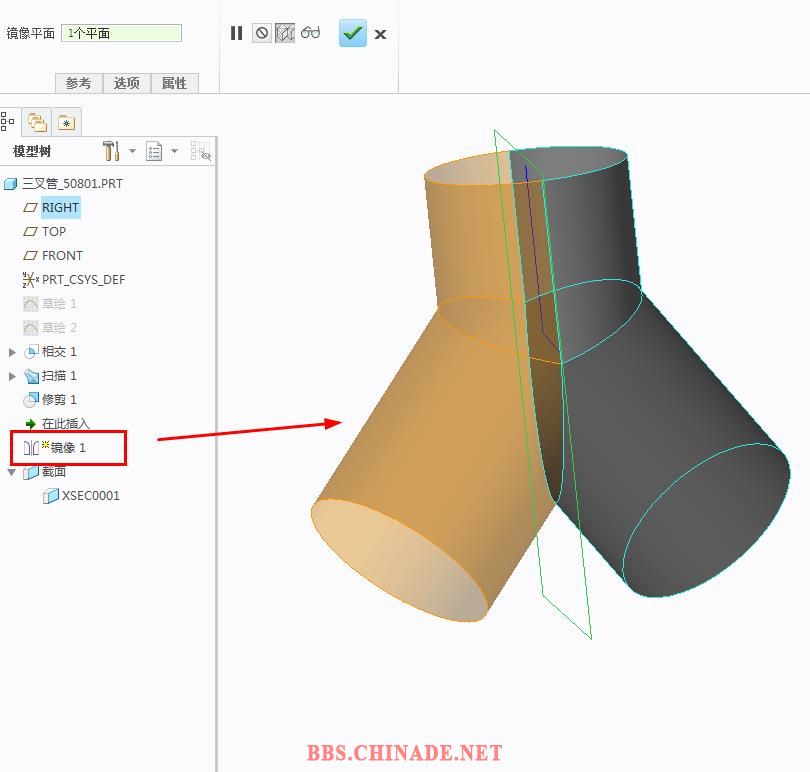Image resolution: width=810 pixels, height=772 pixels.
Task: Click the mirror plane input field
Action: pyautogui.click(x=121, y=33)
